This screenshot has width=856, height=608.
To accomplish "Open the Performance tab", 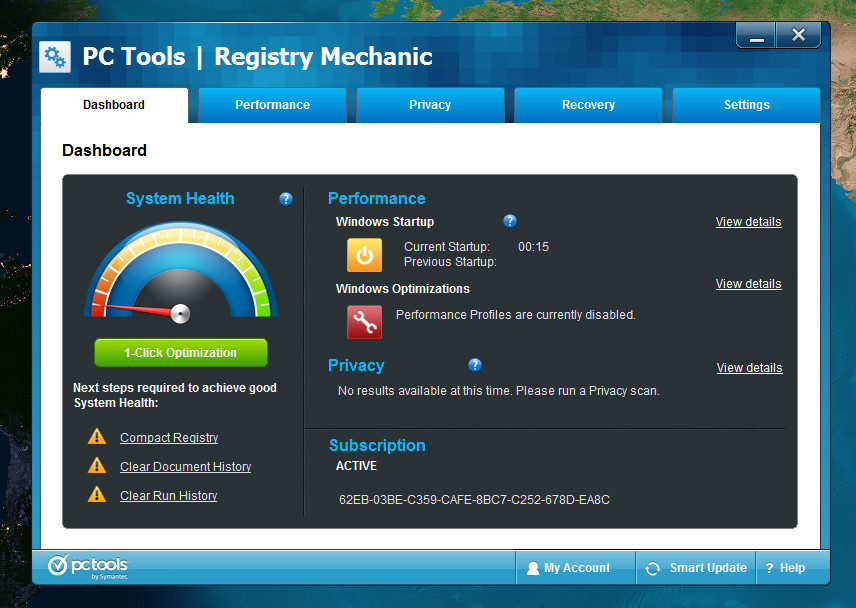I will pyautogui.click(x=272, y=105).
